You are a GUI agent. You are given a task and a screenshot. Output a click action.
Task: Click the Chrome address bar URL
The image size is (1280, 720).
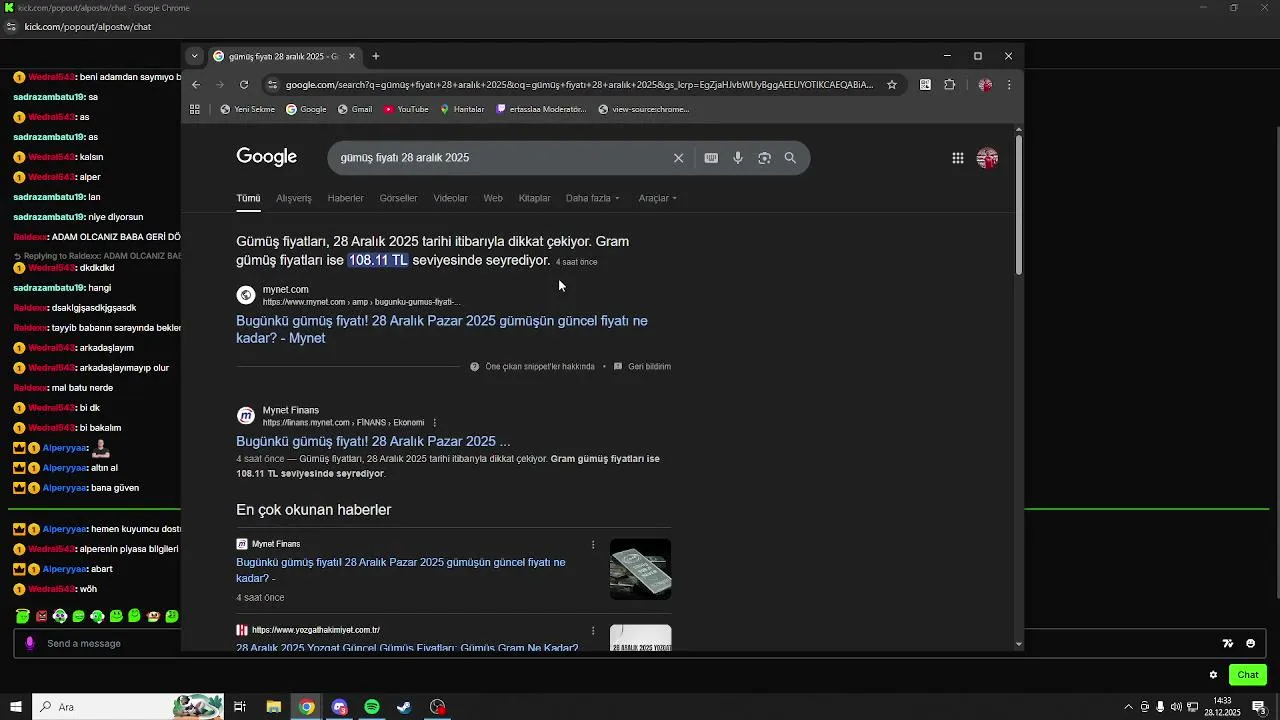coord(579,85)
